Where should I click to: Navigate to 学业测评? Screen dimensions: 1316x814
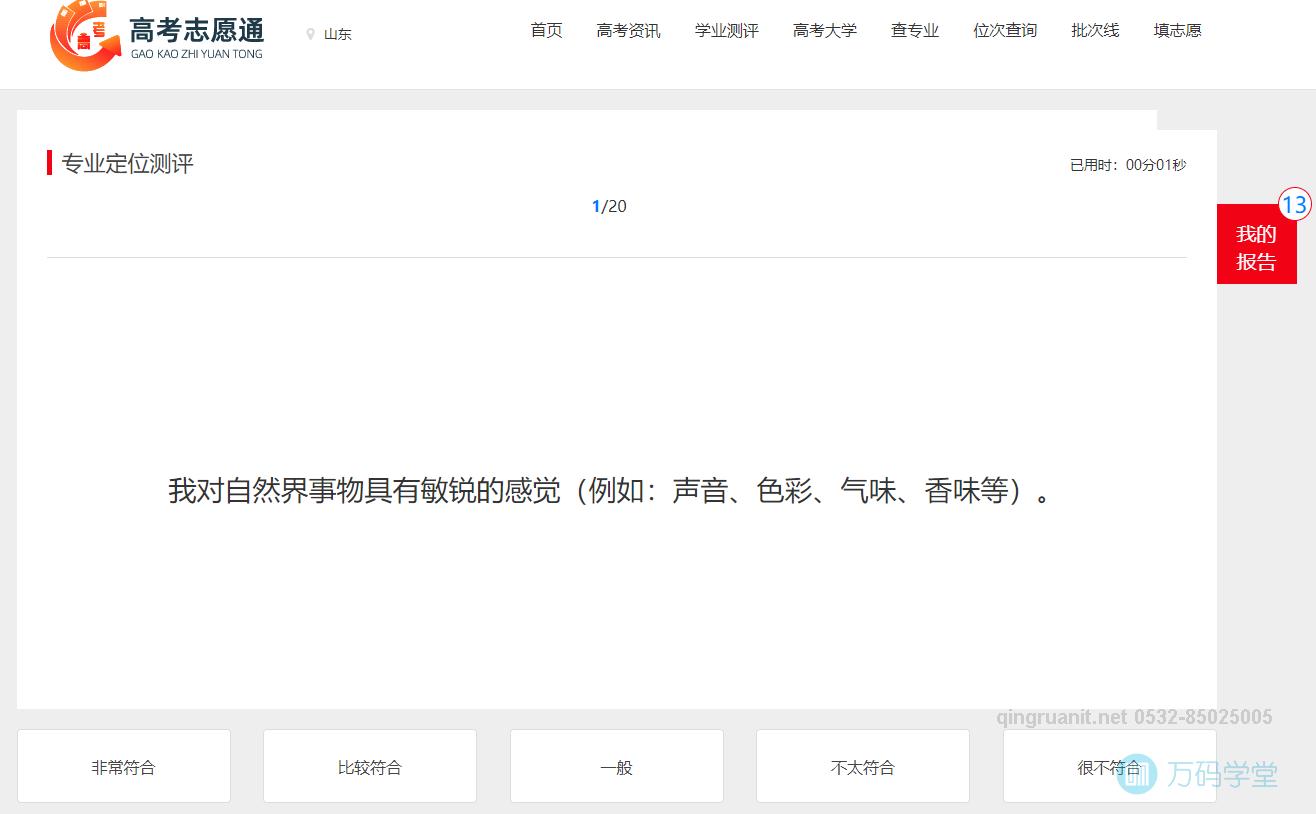point(726,30)
